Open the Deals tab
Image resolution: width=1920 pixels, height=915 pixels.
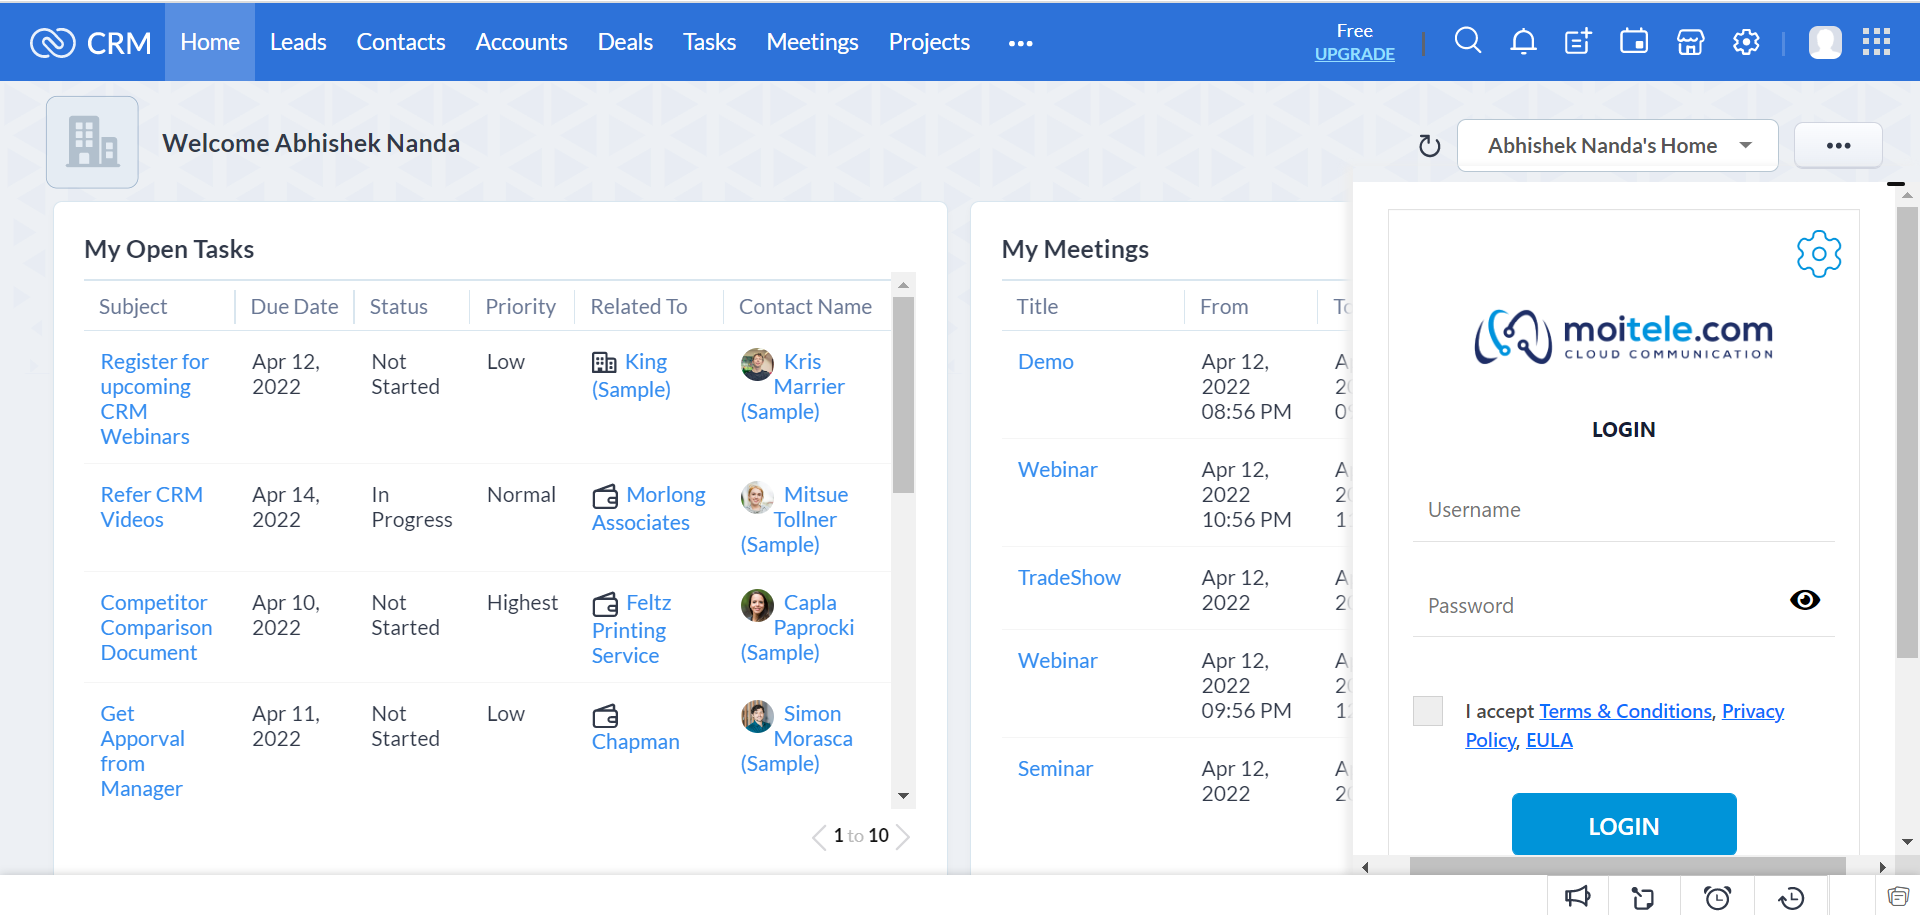point(625,42)
